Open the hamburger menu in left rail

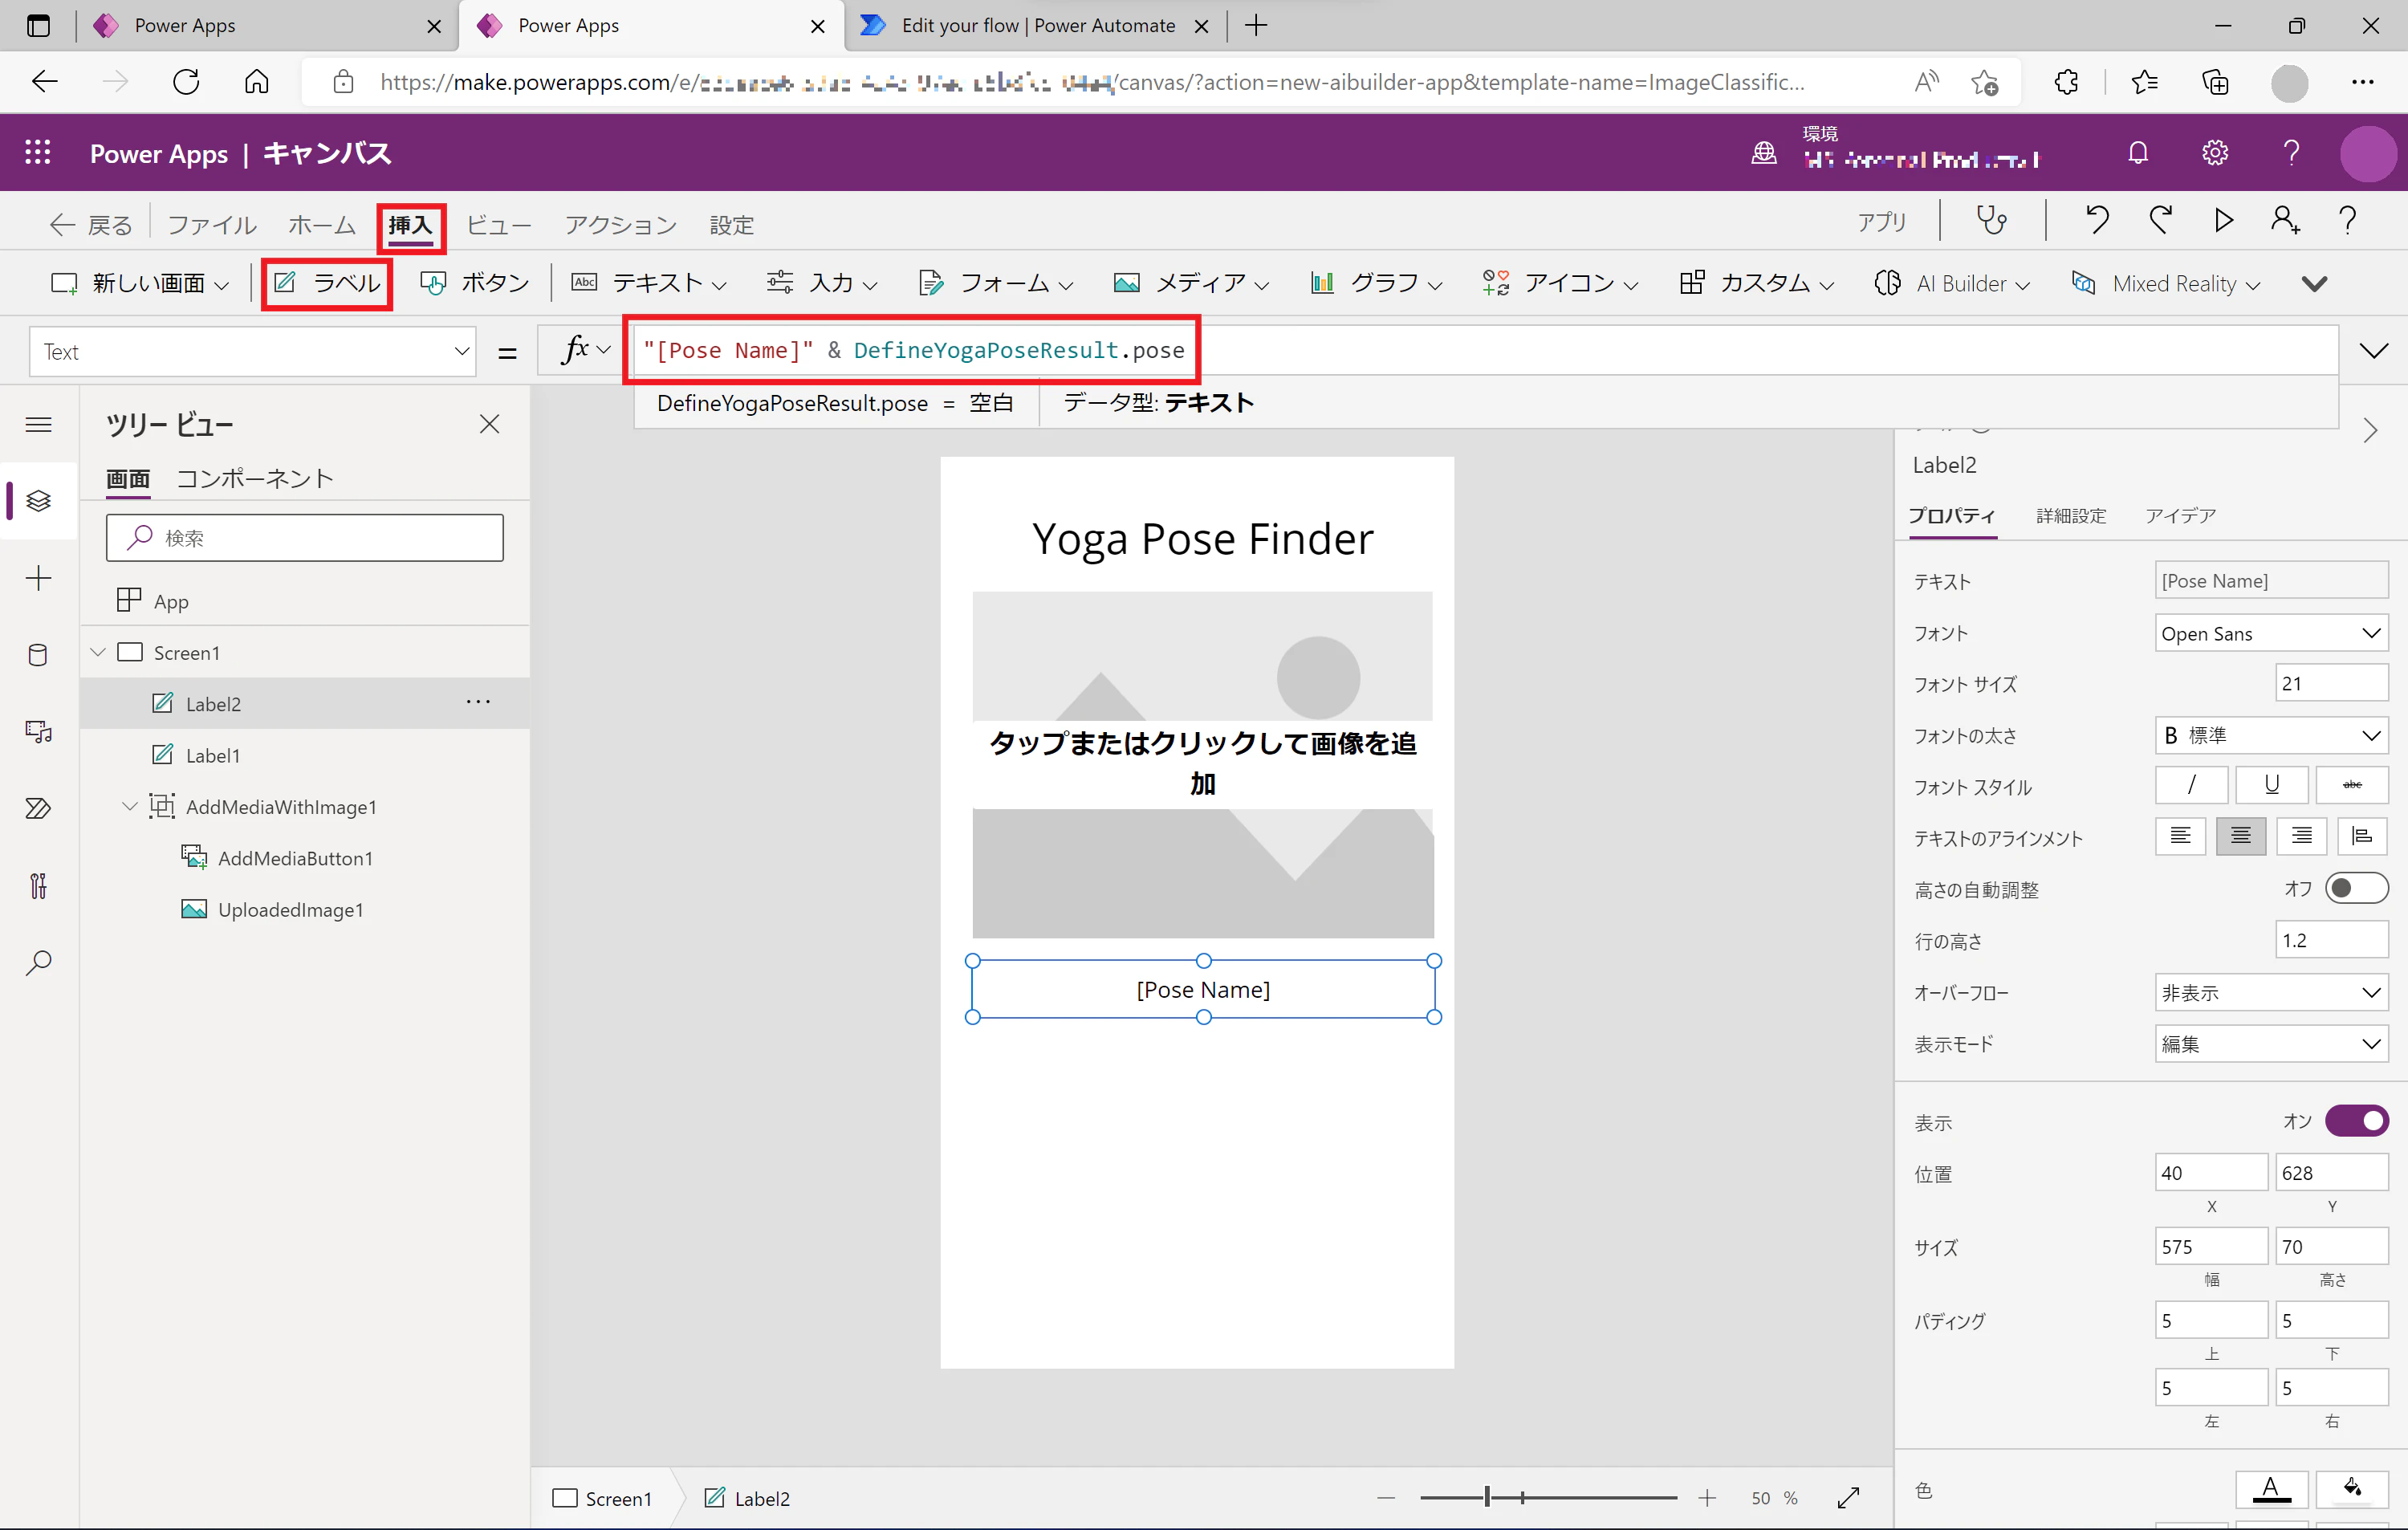(38, 425)
